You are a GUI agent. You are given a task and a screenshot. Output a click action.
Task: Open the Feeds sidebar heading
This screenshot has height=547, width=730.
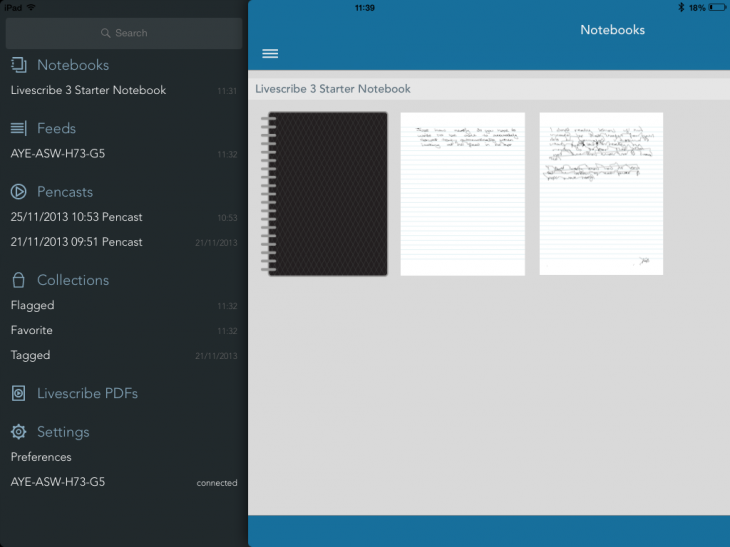coord(56,128)
